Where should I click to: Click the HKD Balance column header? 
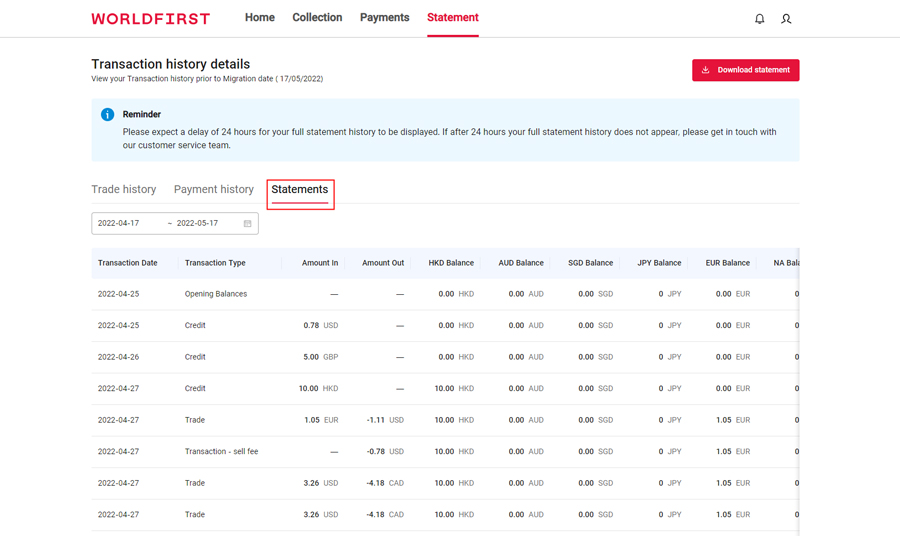pos(451,263)
